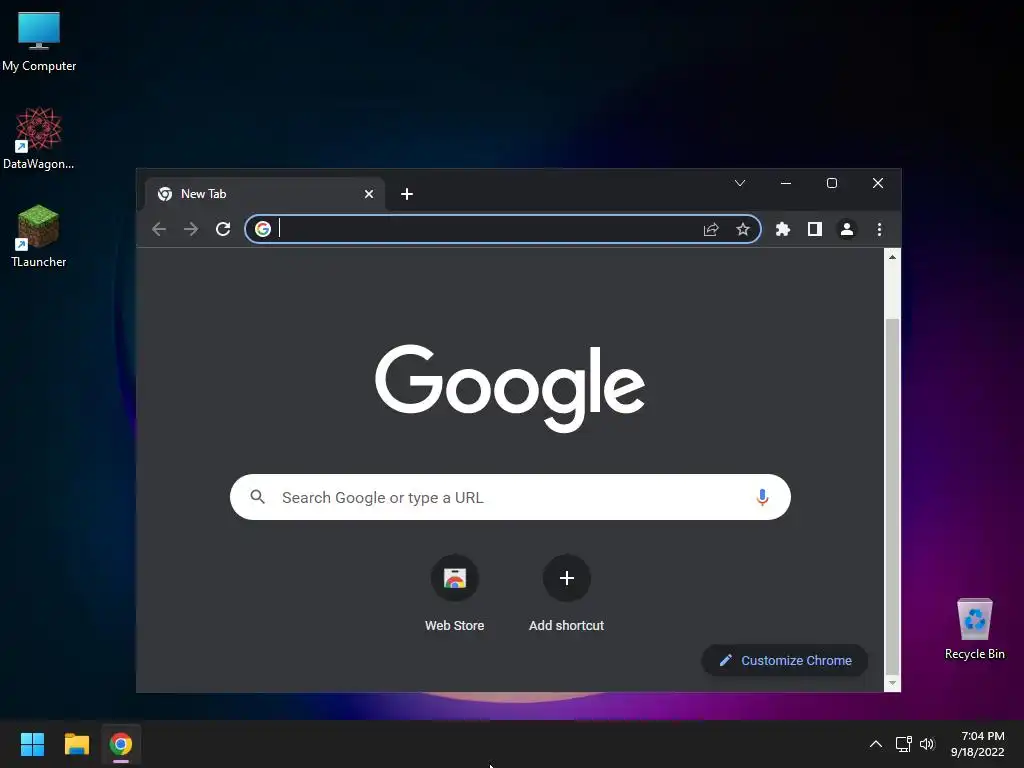Open the Web Store shortcut
1024x768 pixels.
pos(455,593)
